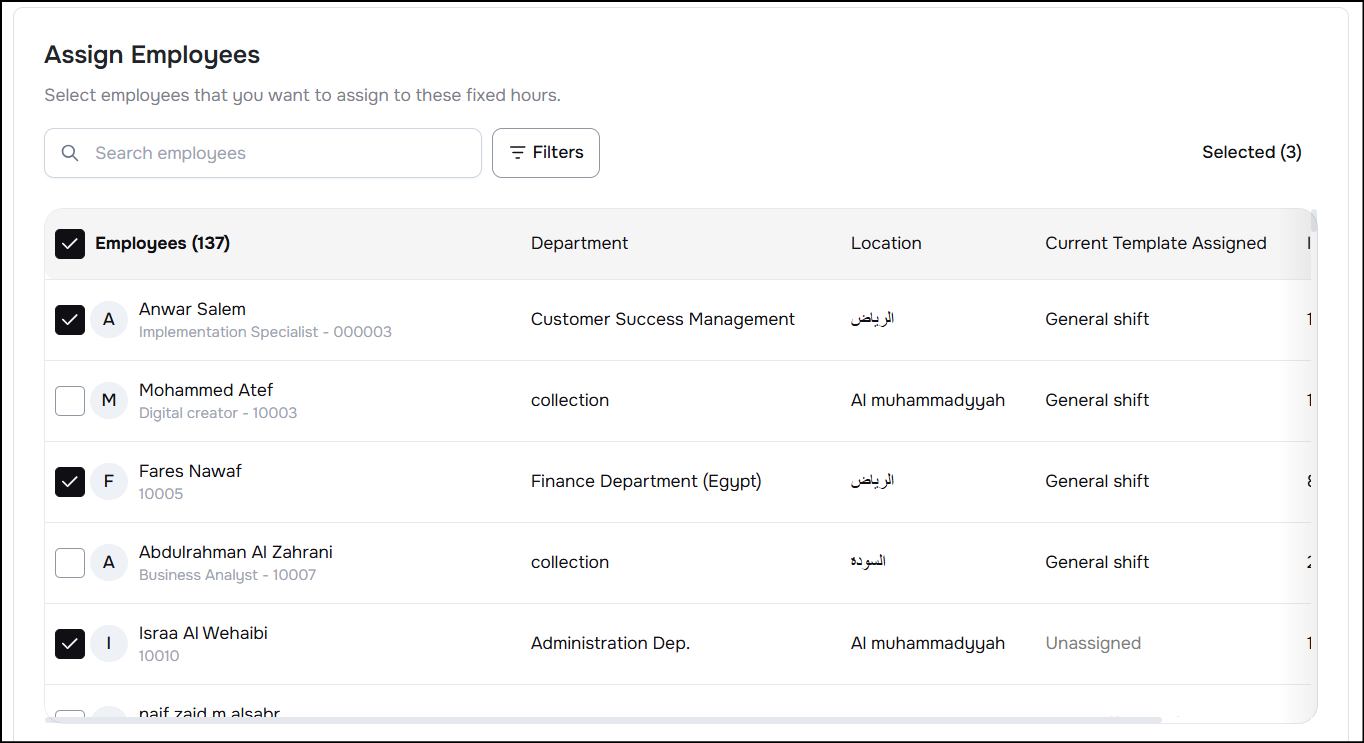This screenshot has width=1364, height=743.
Task: Click Current Template Assigned column header
Action: pos(1155,243)
